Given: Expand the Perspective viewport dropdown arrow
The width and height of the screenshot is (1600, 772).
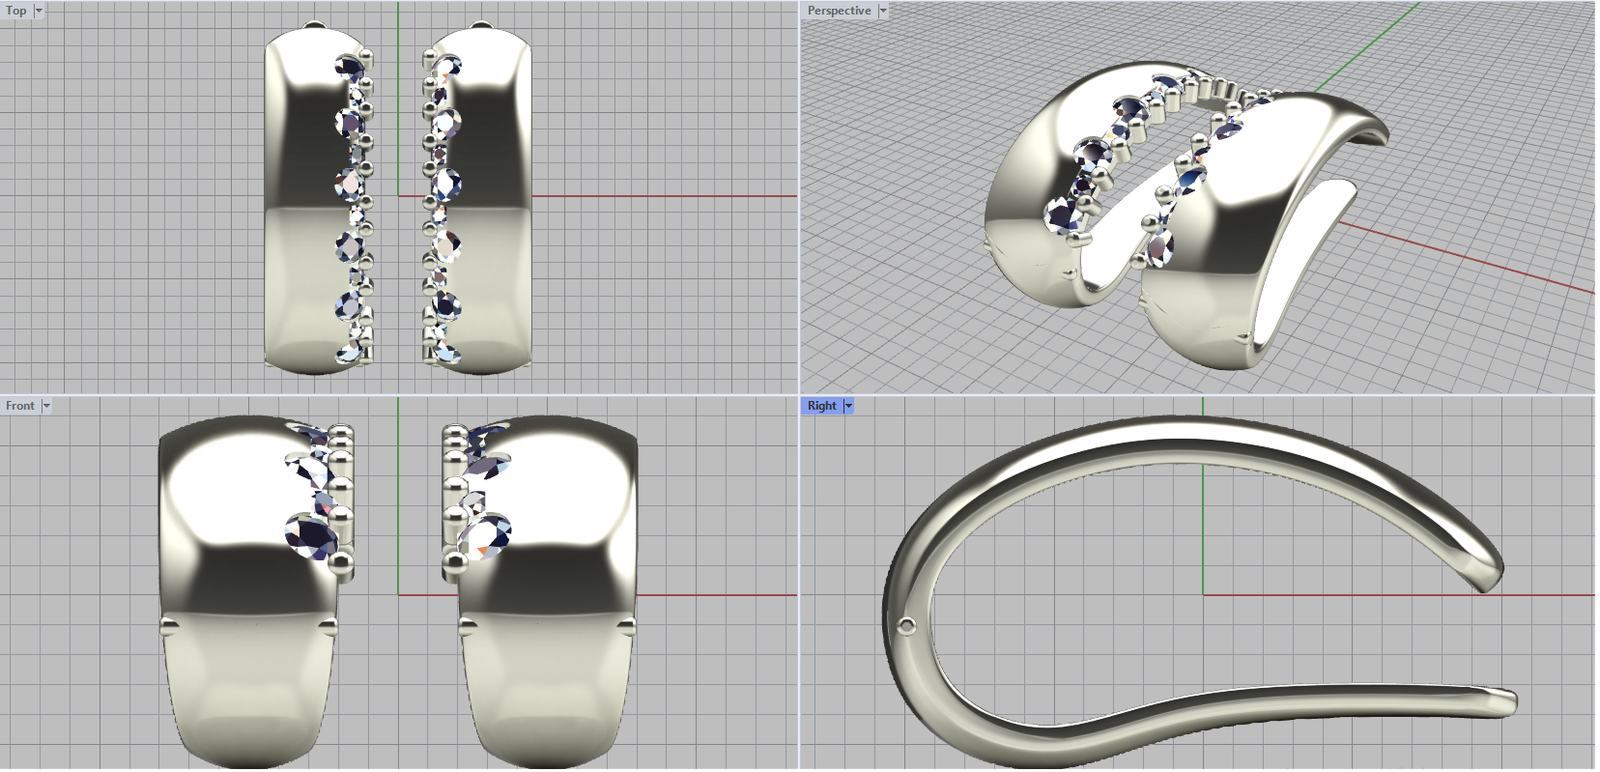Looking at the screenshot, I should pyautogui.click(x=883, y=11).
